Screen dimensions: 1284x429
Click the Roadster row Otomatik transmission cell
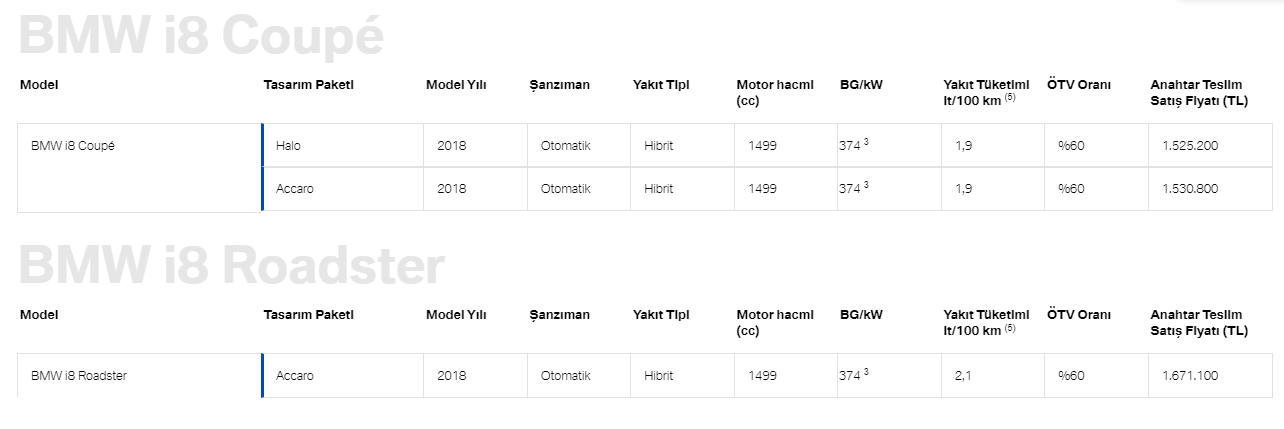pyautogui.click(x=578, y=376)
